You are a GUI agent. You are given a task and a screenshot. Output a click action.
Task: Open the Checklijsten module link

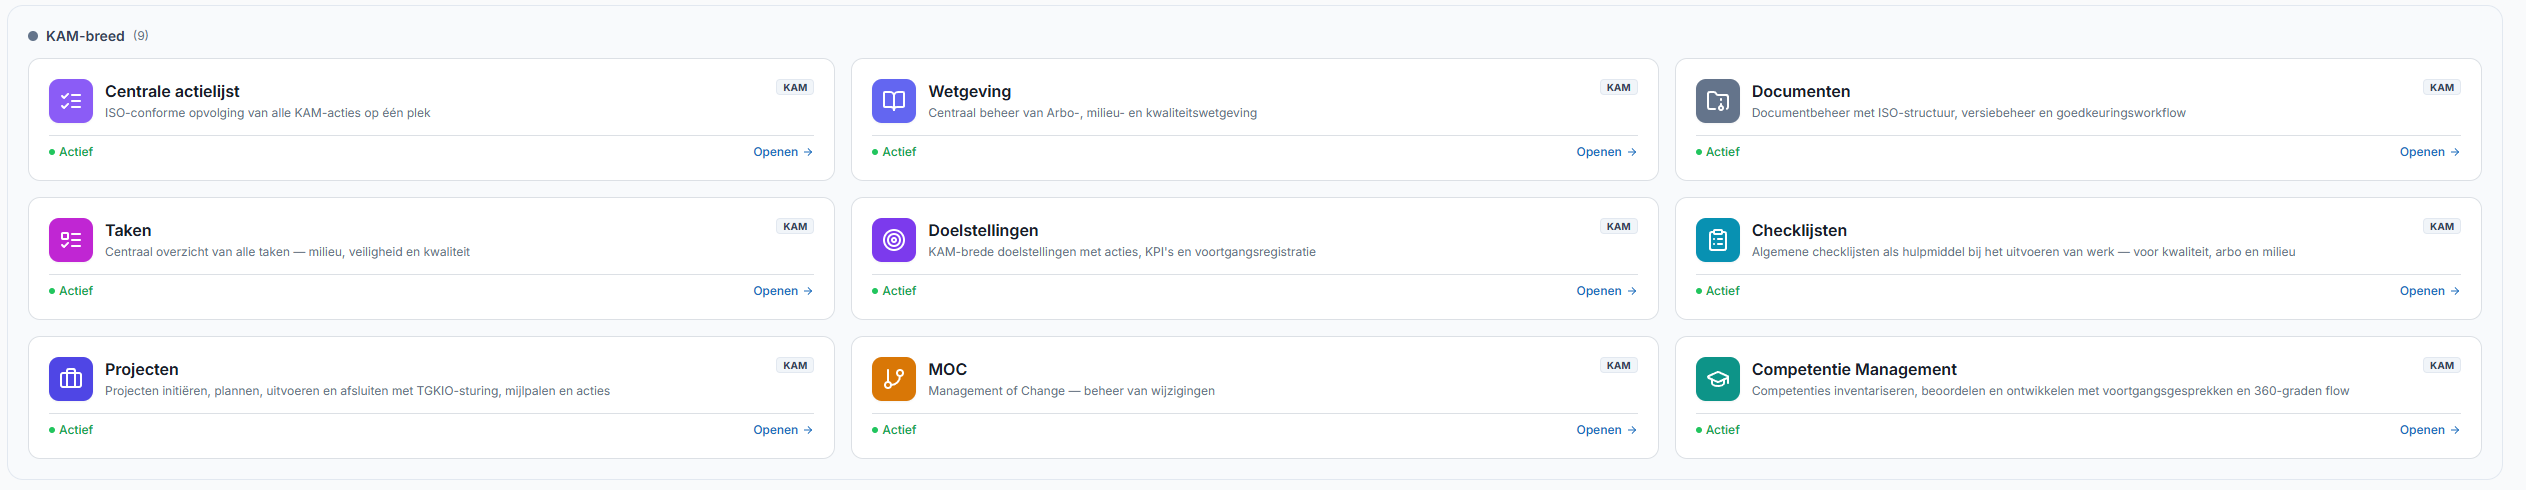(x=2430, y=291)
